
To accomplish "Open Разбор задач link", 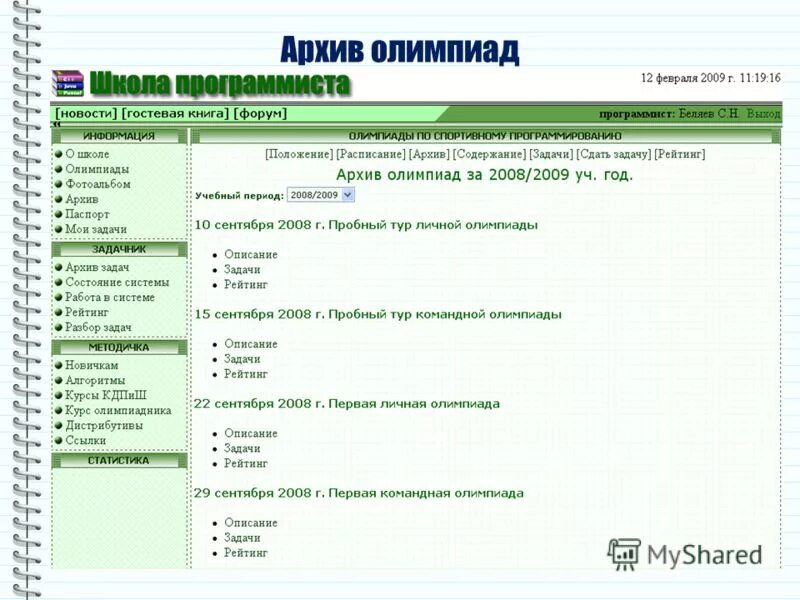I will [x=98, y=328].
